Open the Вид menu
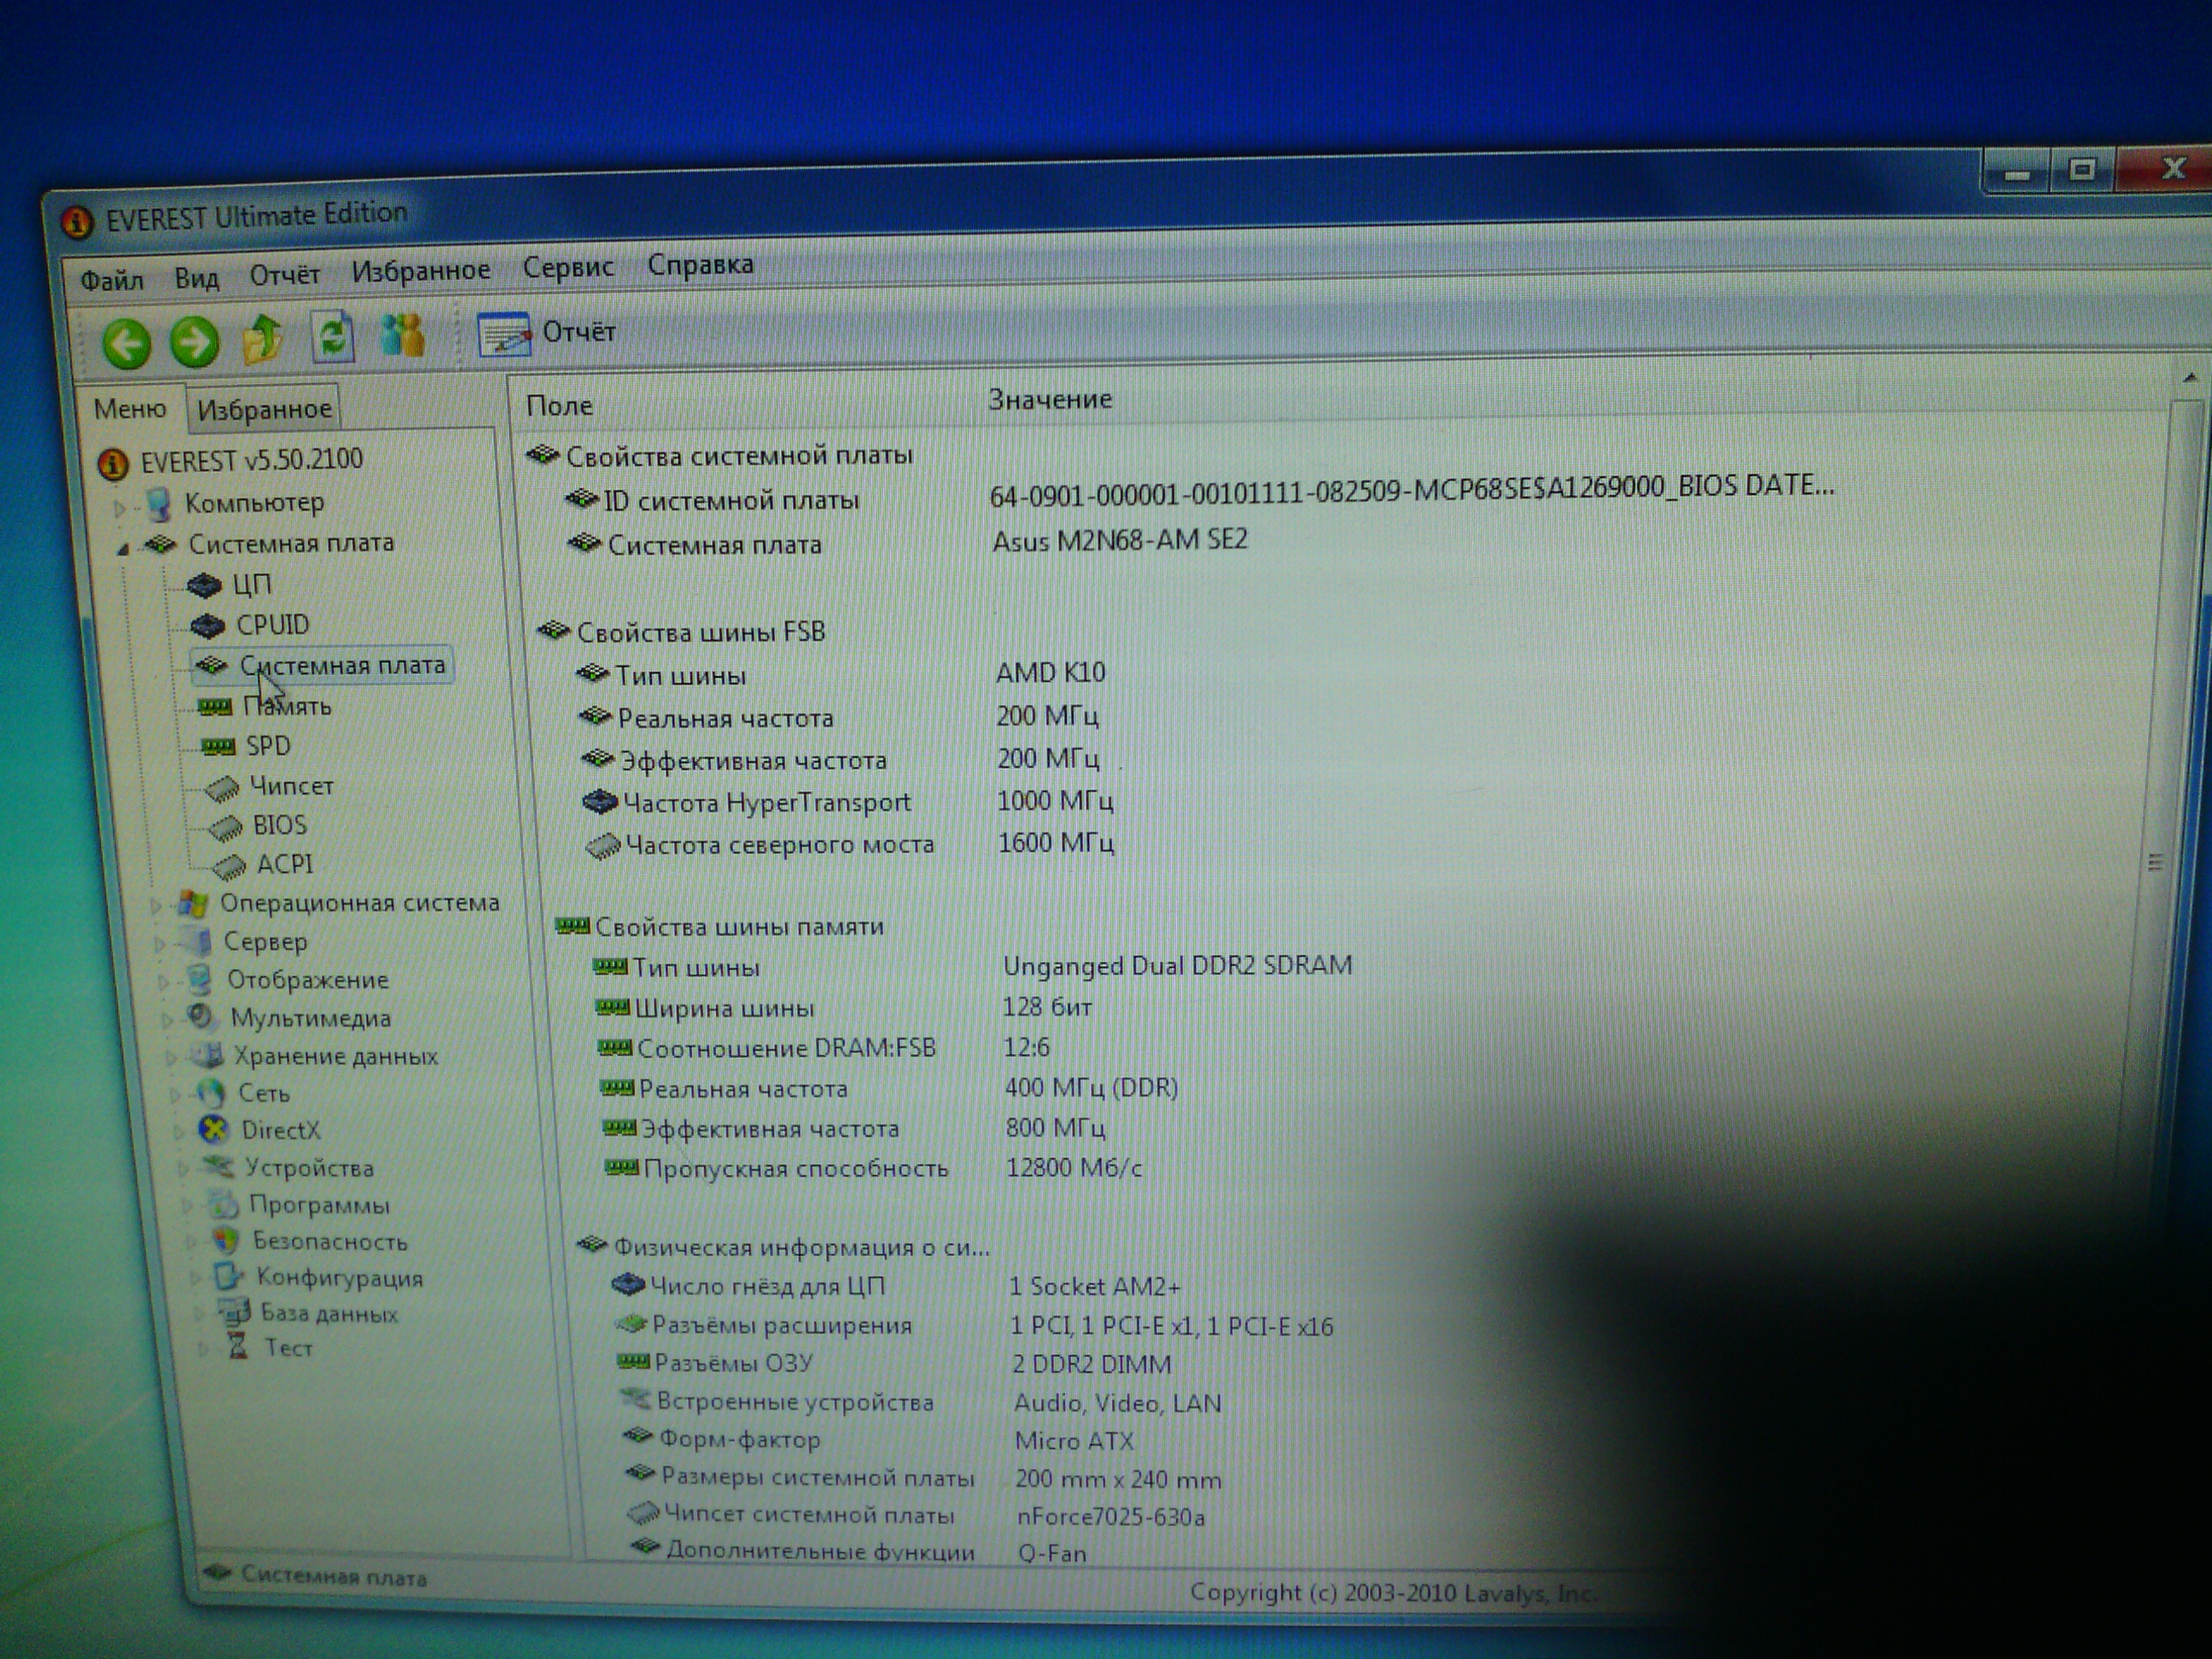The width and height of the screenshot is (2212, 1659). (x=196, y=277)
